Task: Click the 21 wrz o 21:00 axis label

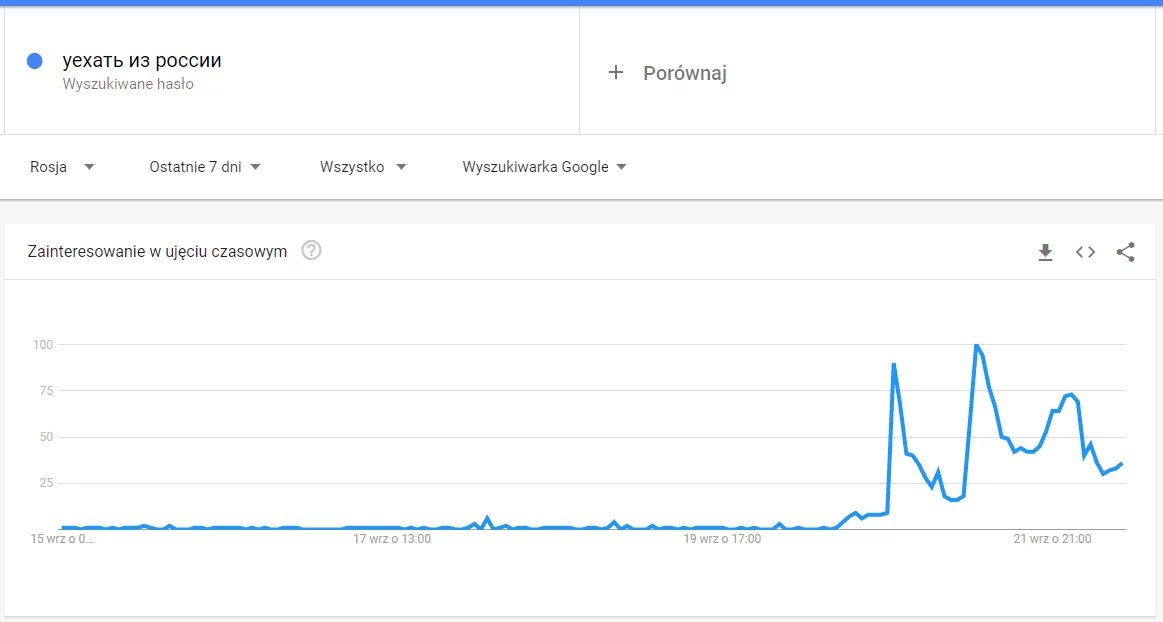Action: click(1052, 539)
